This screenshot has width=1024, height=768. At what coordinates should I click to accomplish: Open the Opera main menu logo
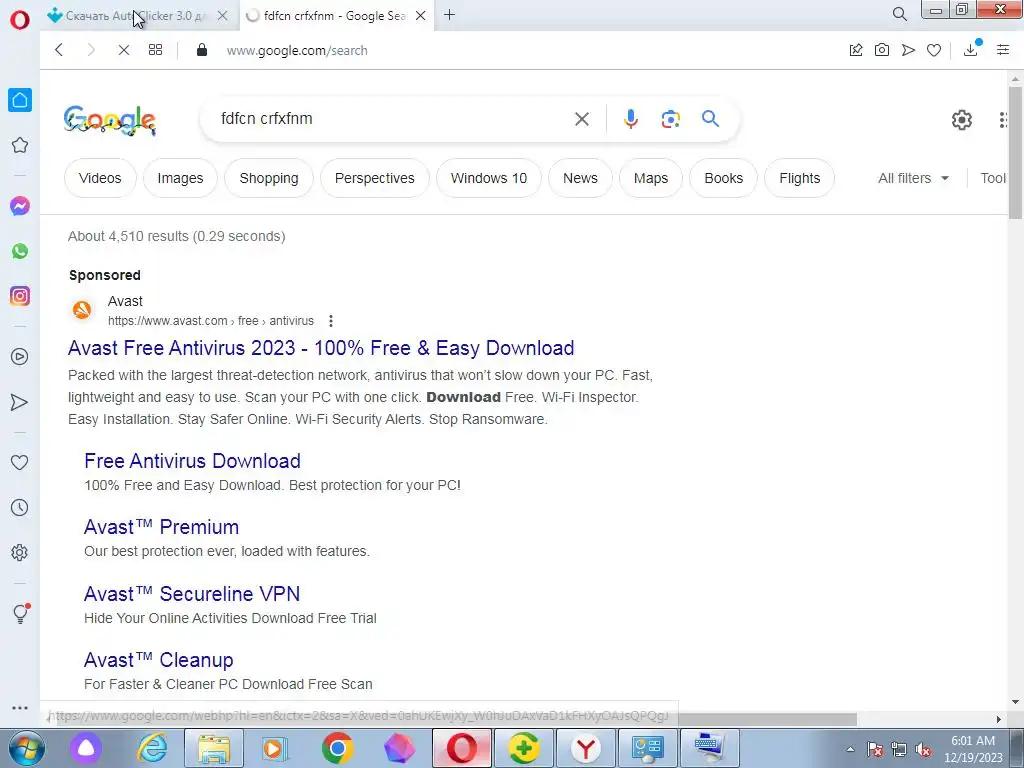pos(20,20)
